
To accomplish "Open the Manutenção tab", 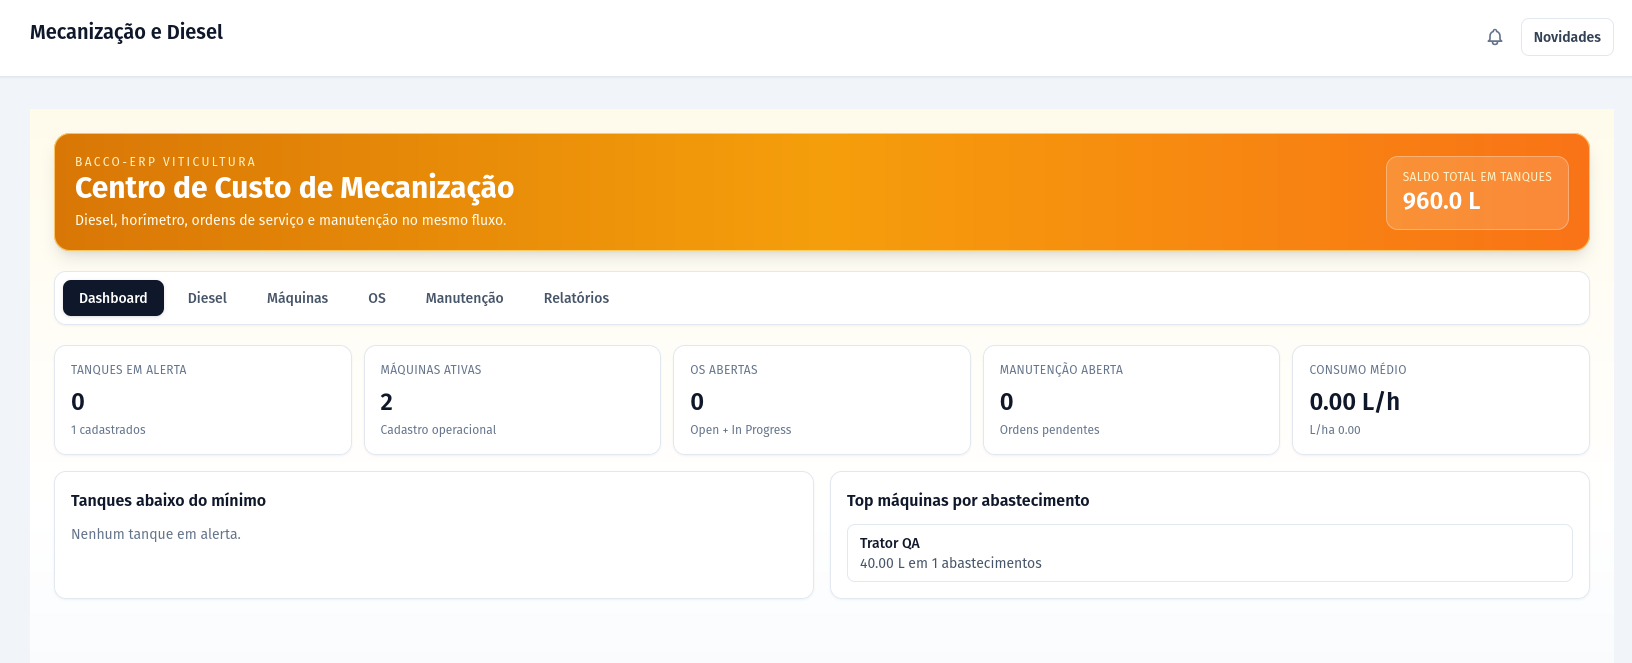I will coord(464,298).
